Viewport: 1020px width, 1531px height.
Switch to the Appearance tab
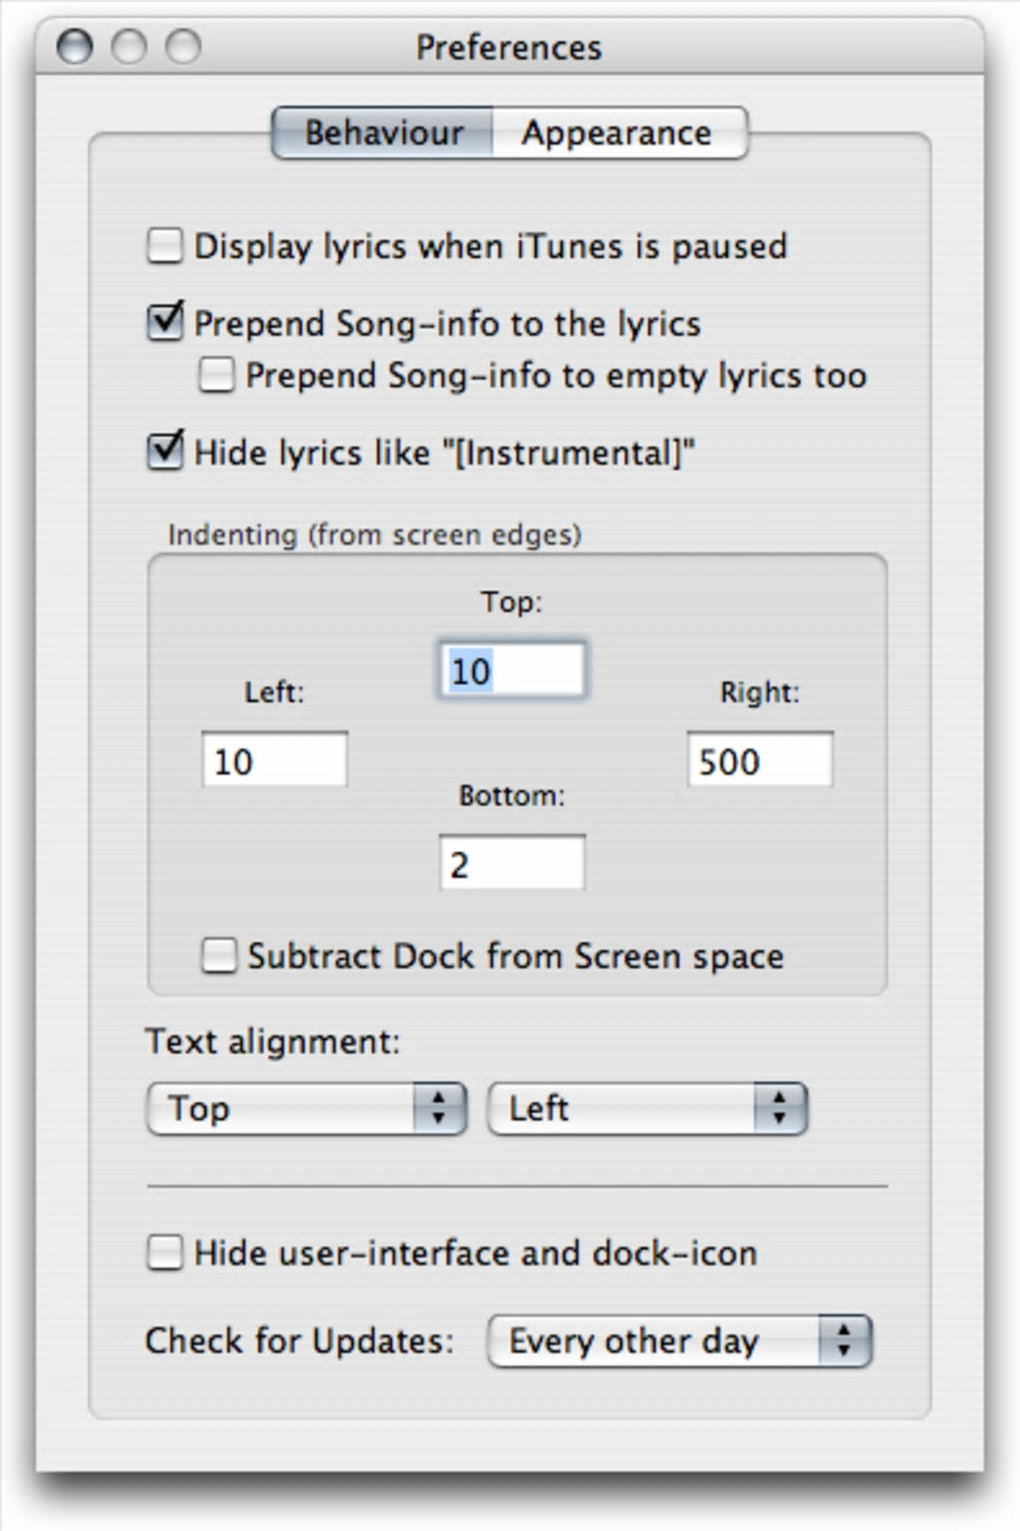617,133
